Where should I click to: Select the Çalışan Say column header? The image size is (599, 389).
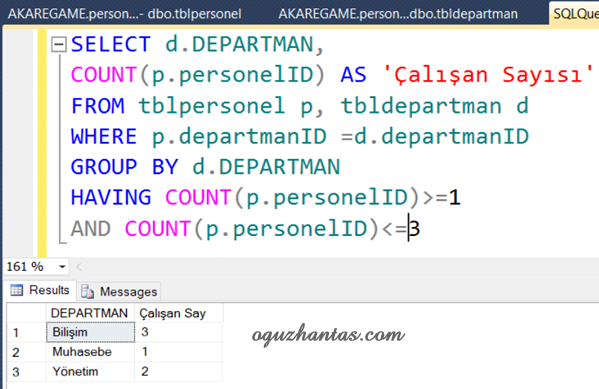pyautogui.click(x=179, y=313)
